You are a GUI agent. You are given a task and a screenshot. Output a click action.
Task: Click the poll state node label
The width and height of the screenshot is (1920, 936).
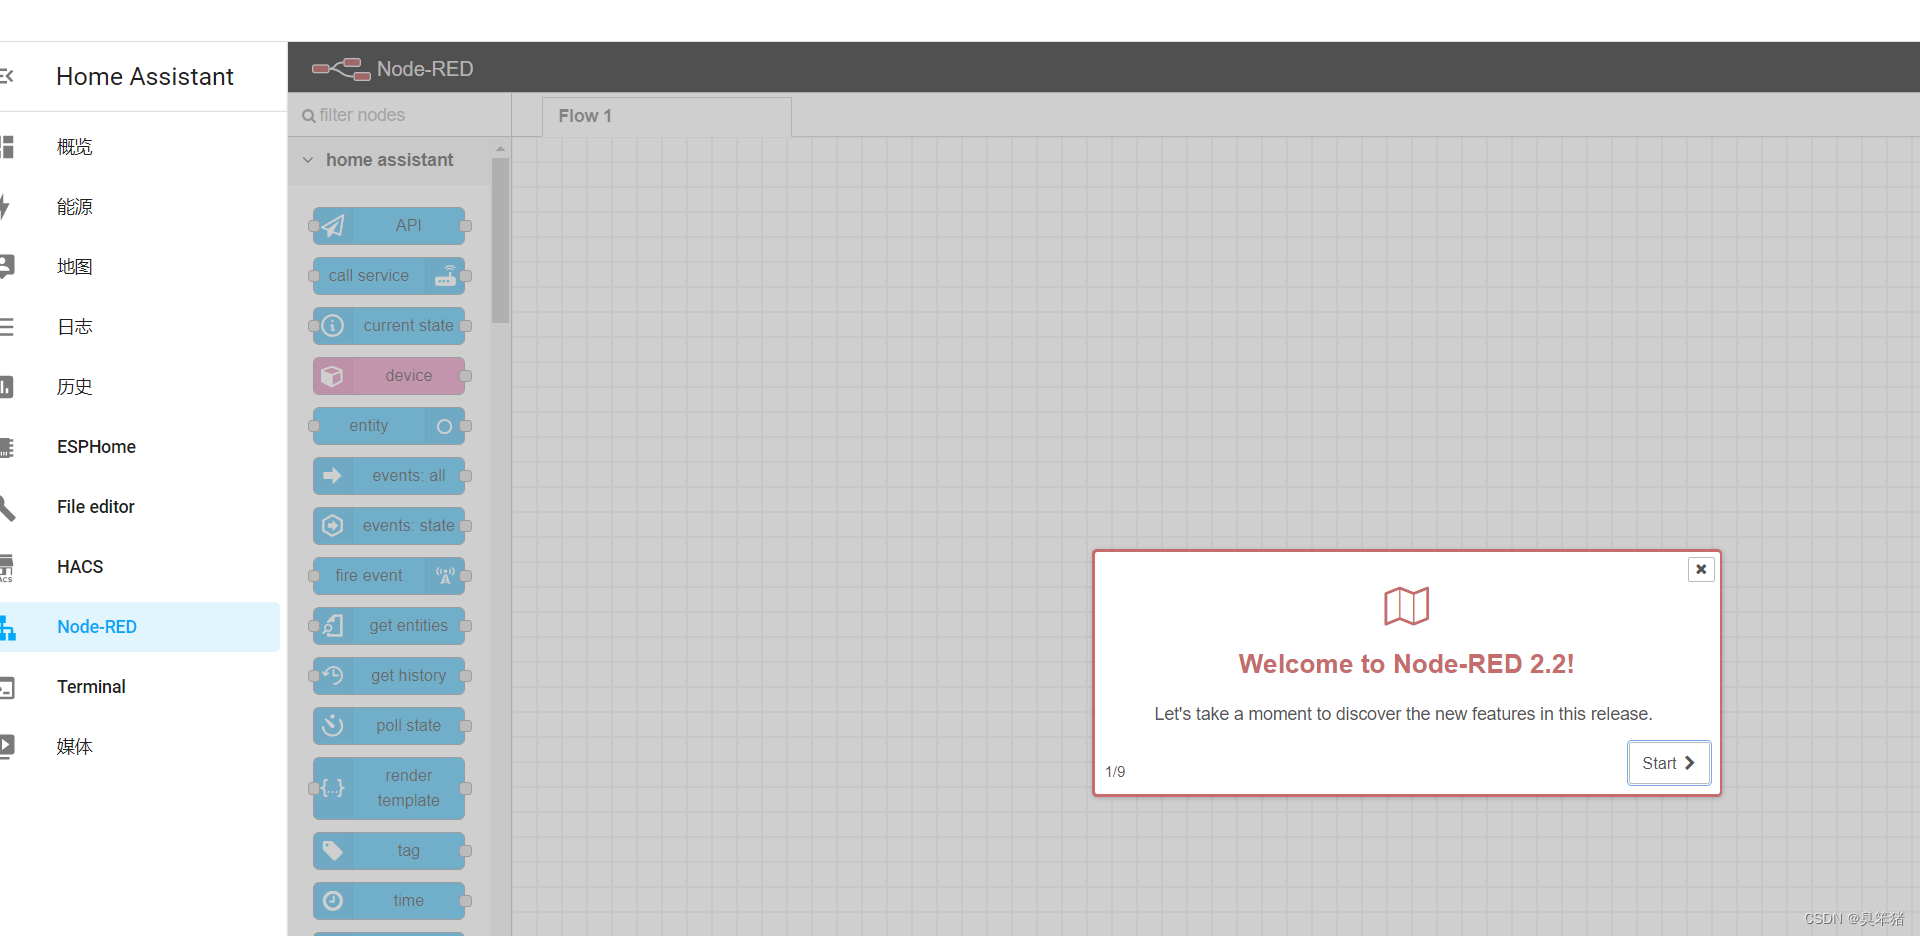tap(409, 726)
